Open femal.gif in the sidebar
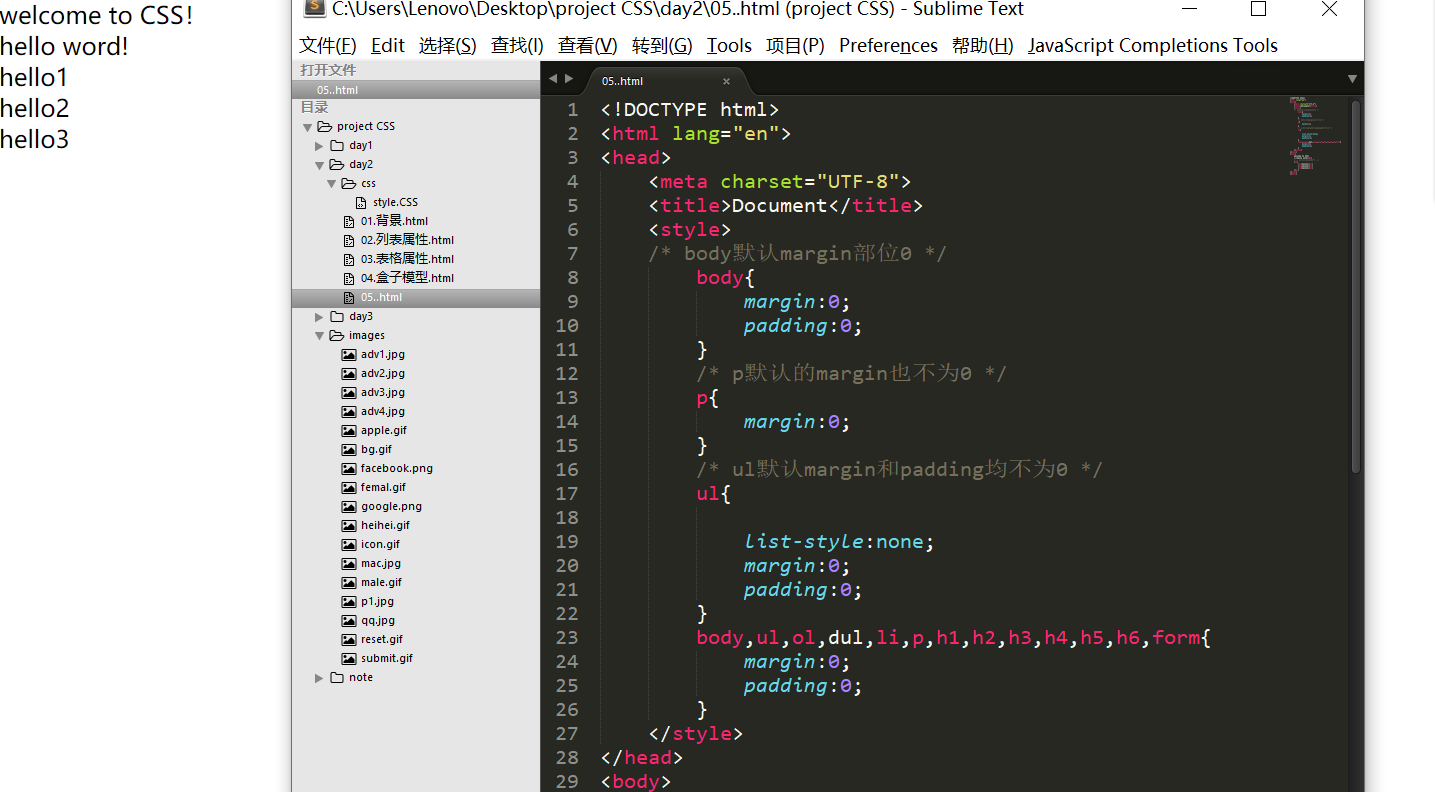Screen dimensions: 1435x792 click(383, 488)
